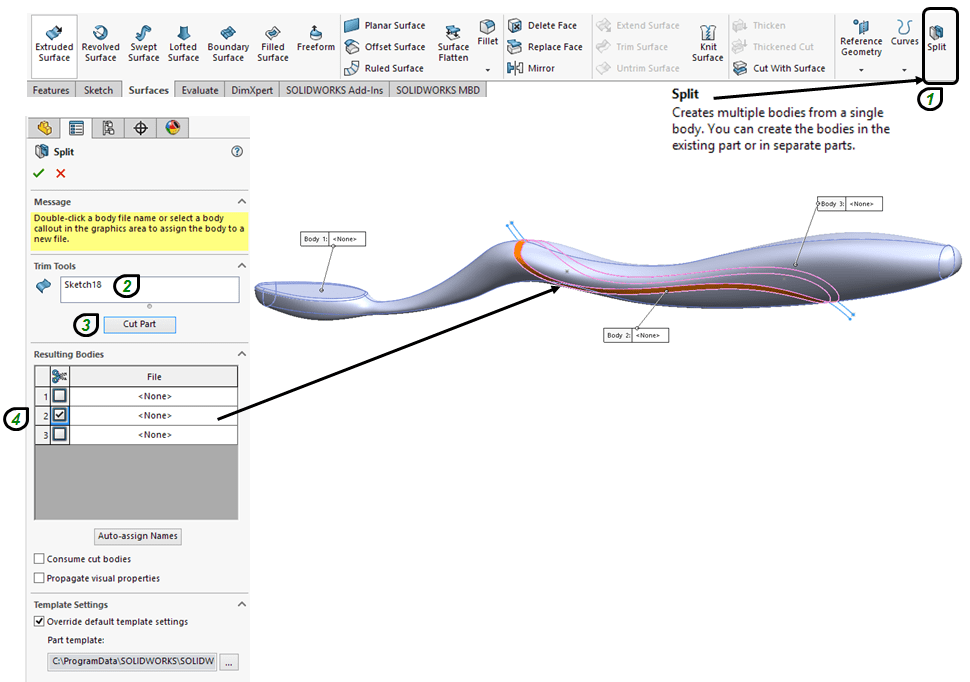The width and height of the screenshot is (970, 682).
Task: Select the Surface Flatten tool
Action: click(453, 44)
